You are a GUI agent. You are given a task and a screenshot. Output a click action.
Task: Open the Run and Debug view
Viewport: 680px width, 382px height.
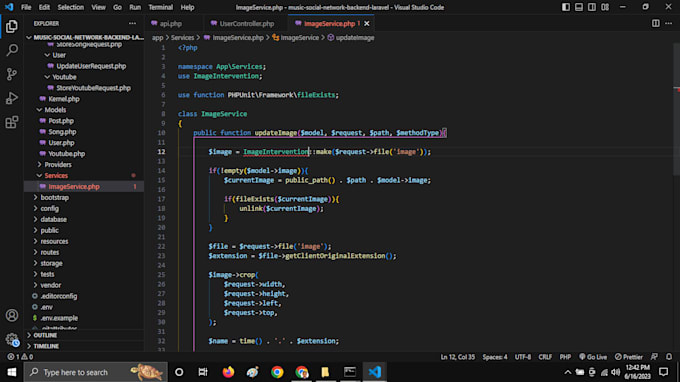click(12, 98)
